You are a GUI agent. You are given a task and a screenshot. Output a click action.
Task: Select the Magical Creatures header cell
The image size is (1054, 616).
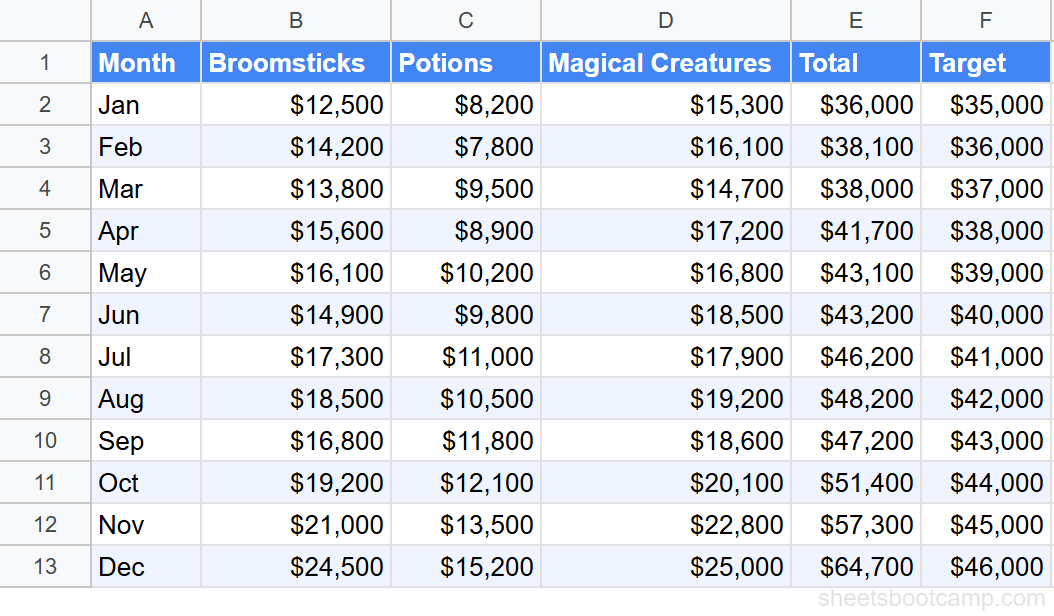tap(666, 63)
